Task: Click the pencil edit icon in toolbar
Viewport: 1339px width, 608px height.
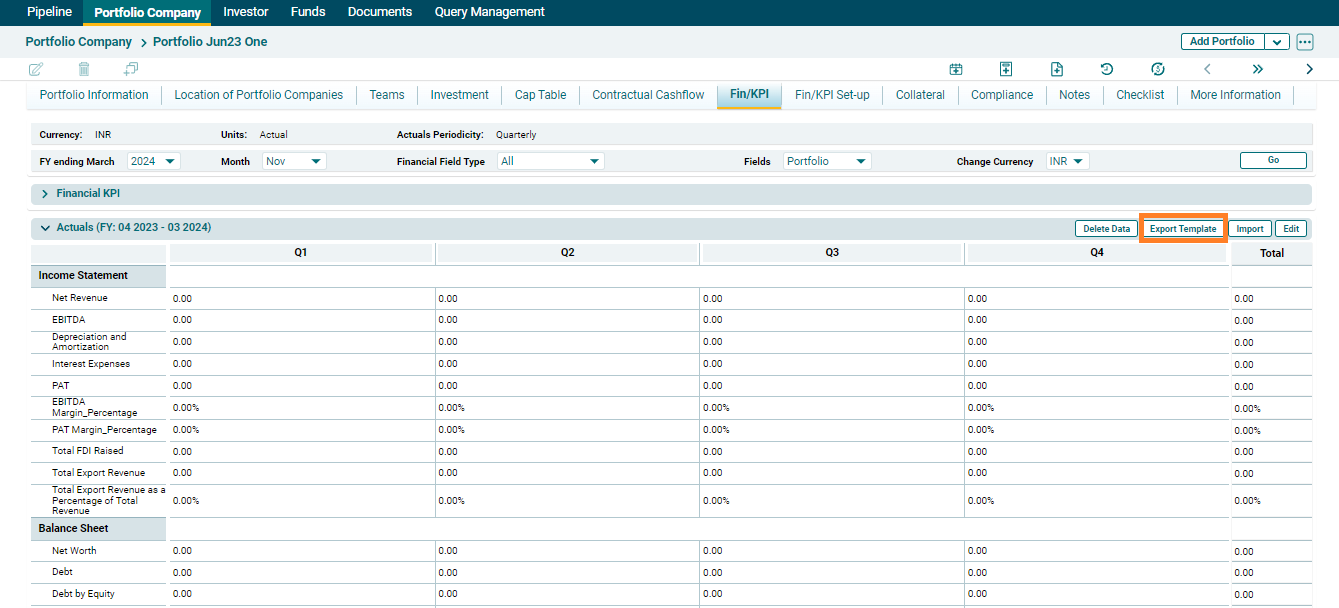Action: click(x=36, y=69)
